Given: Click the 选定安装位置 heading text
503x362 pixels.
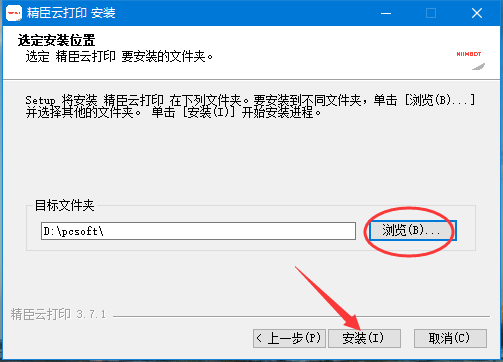Looking at the screenshot, I should 57,40.
